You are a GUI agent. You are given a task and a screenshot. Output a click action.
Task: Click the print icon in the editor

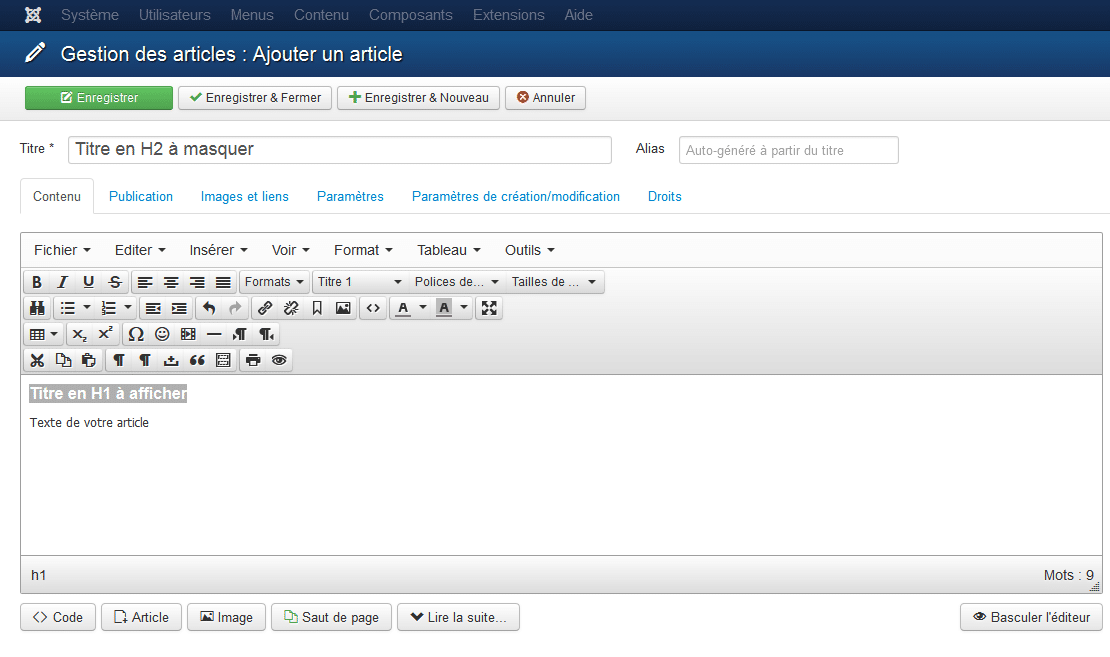pyautogui.click(x=254, y=360)
